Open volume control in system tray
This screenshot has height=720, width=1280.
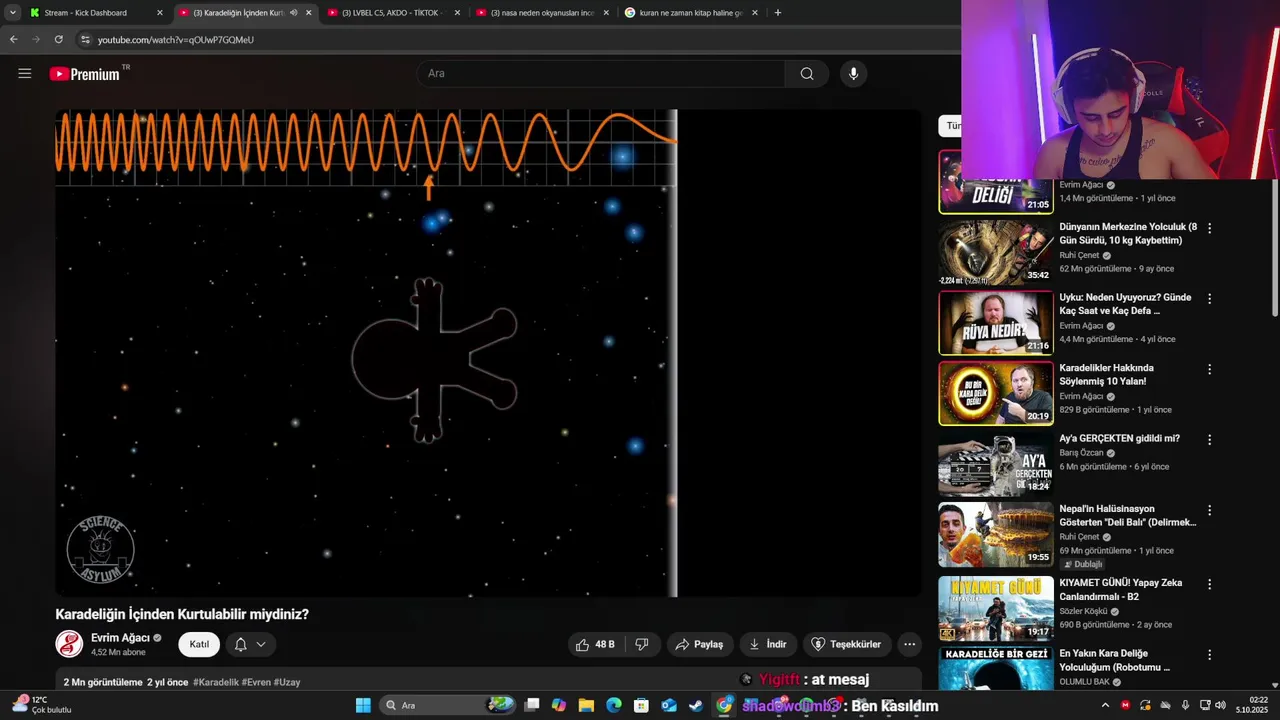1221,705
